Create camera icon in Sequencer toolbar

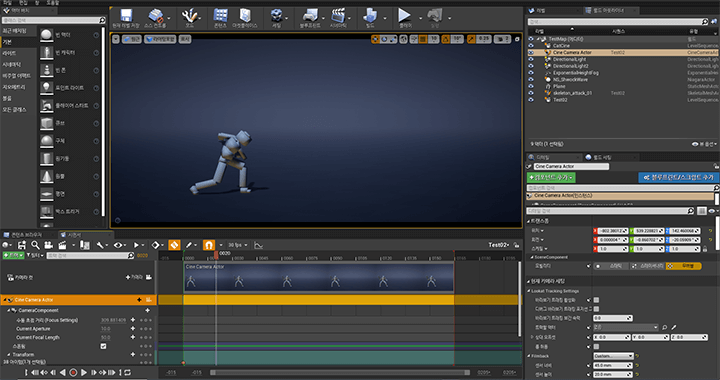point(48,245)
